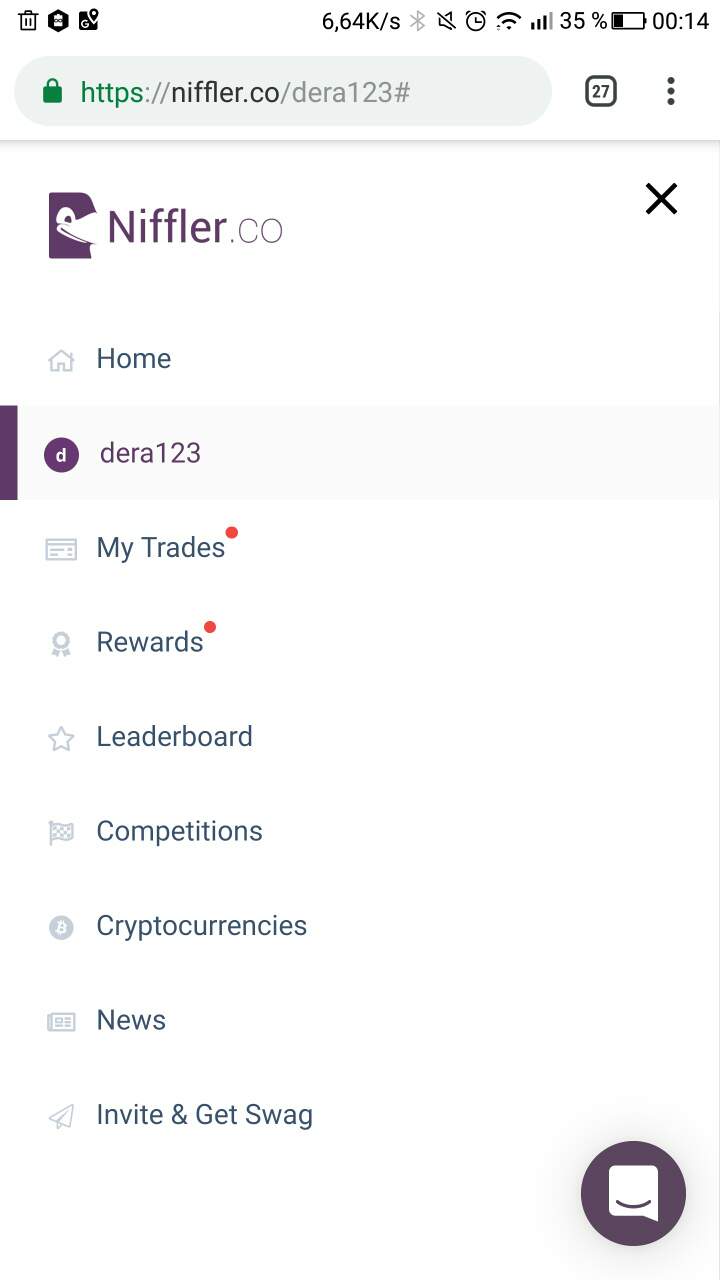This screenshot has width=720, height=1280.
Task: Click the paper plane invite icon
Action: tap(61, 1116)
